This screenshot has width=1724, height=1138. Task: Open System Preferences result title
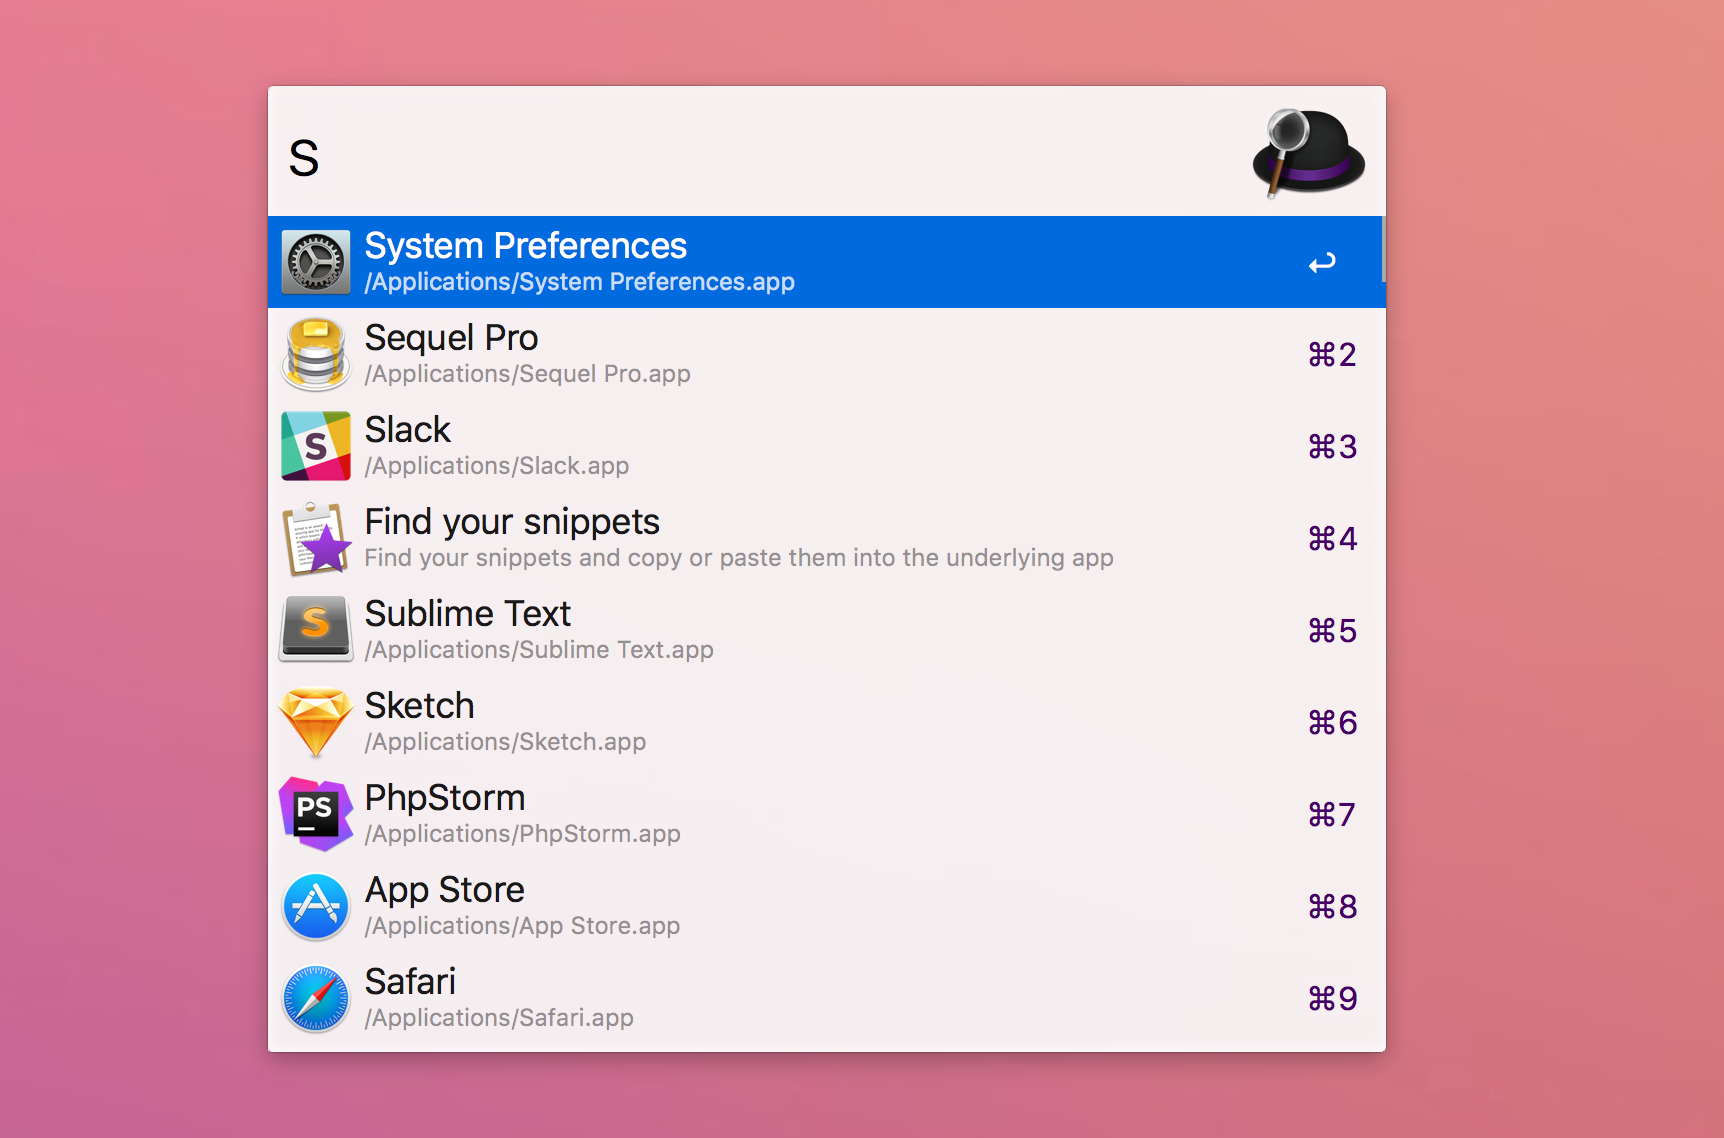(x=526, y=246)
